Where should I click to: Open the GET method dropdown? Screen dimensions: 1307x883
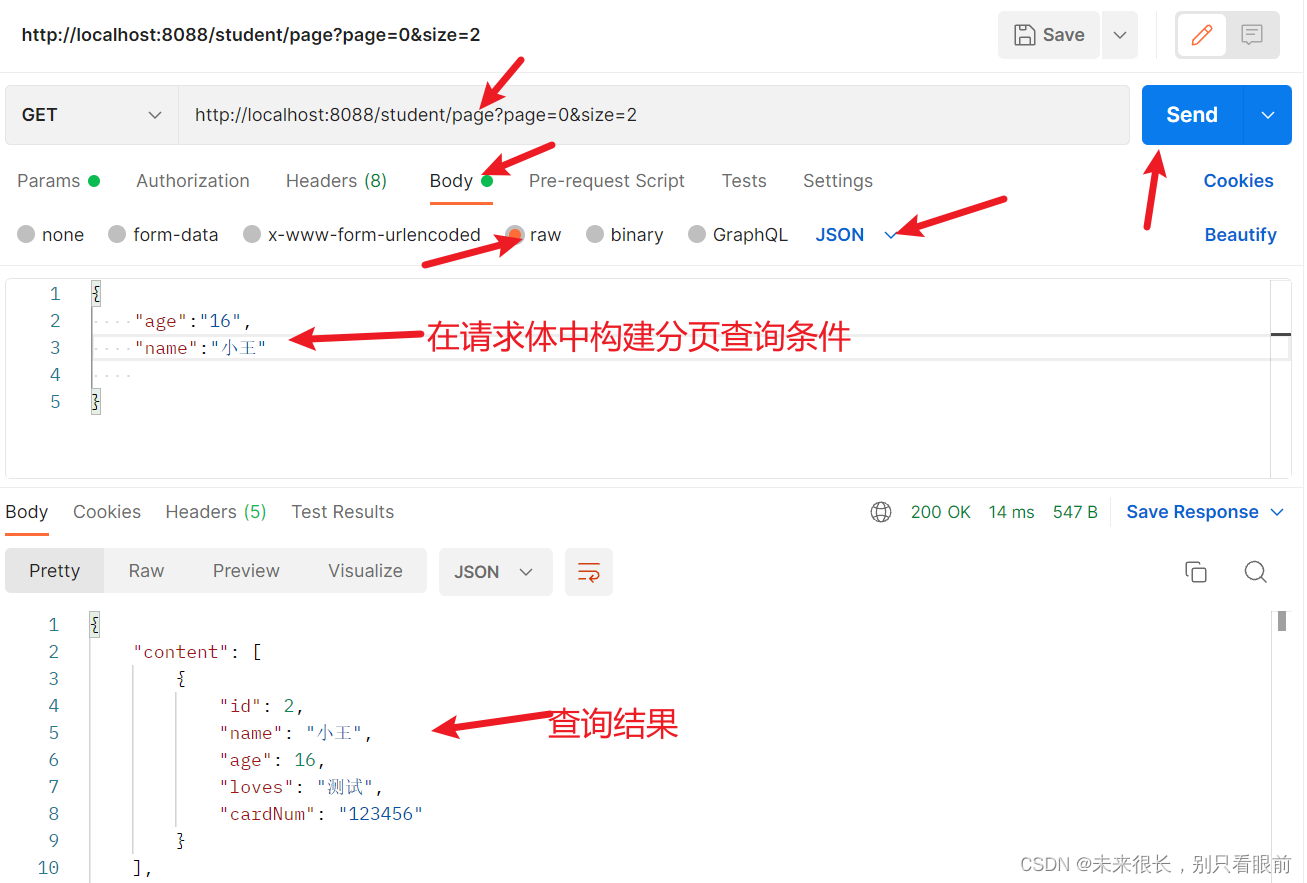click(x=90, y=114)
